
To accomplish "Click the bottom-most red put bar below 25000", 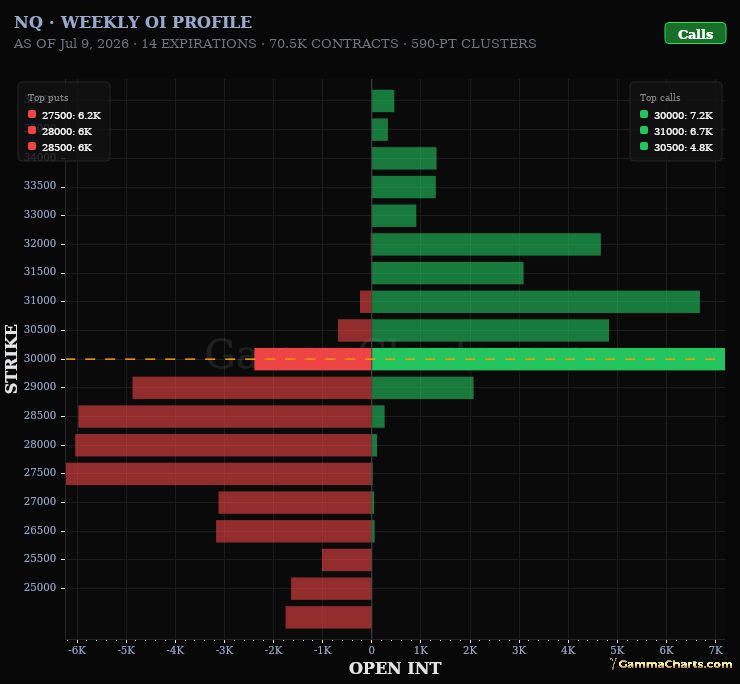I will pos(328,617).
